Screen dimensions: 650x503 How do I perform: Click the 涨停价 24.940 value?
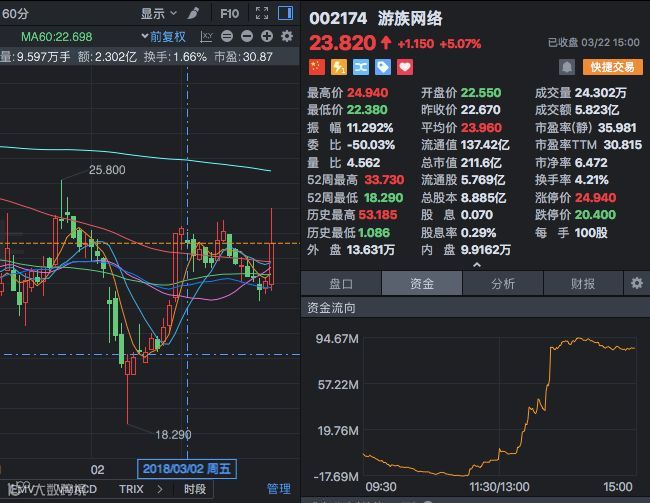596,197
